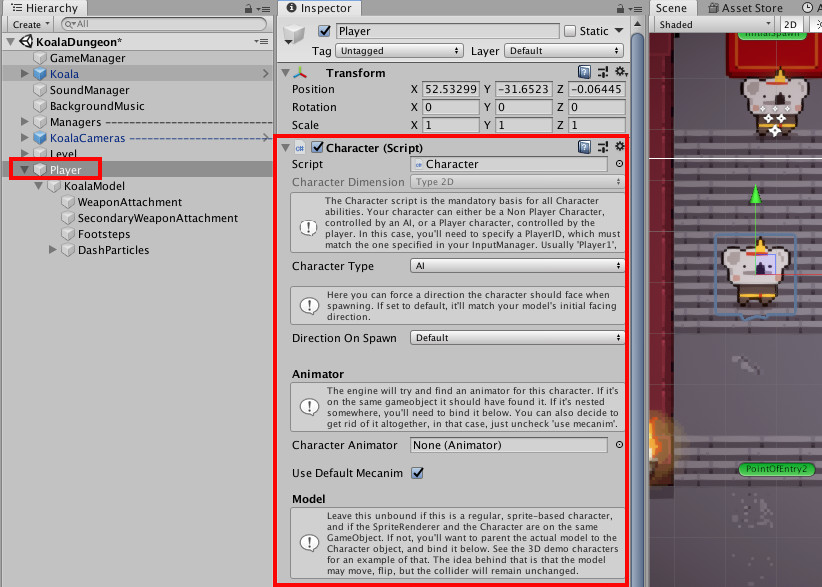Click the Player GameObject cube icon in Inspector
The image size is (822, 587).
click(x=294, y=35)
